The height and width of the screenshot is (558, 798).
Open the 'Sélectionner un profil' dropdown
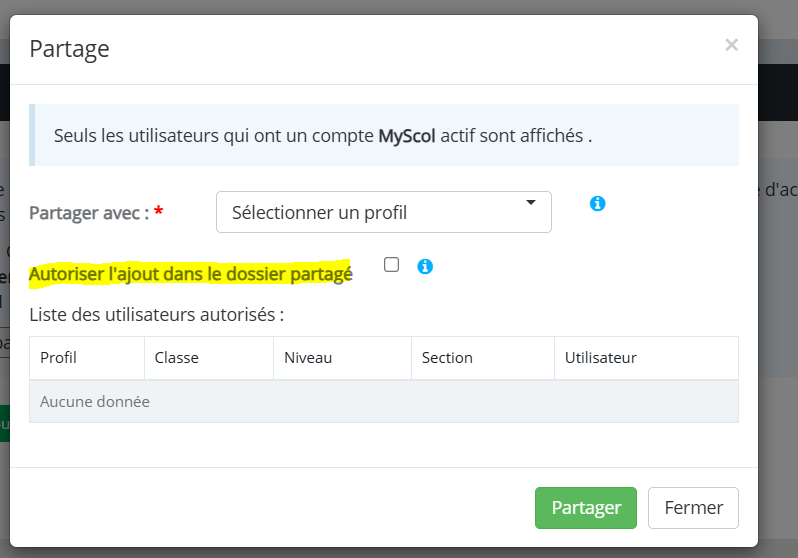point(384,212)
